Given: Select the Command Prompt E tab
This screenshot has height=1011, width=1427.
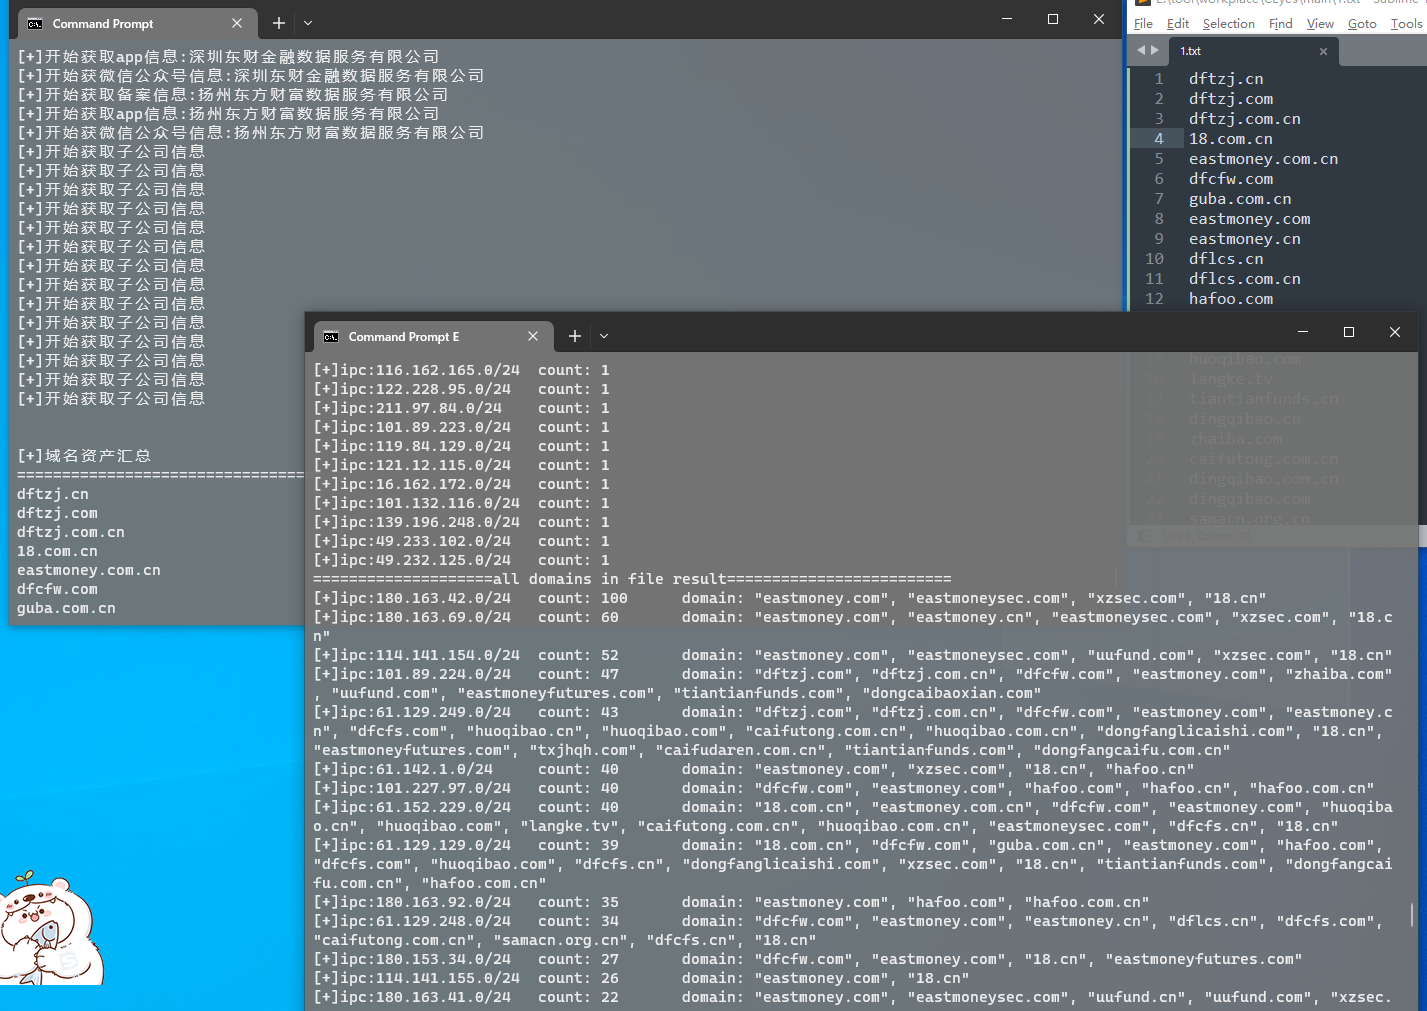Looking at the screenshot, I should click(432, 337).
